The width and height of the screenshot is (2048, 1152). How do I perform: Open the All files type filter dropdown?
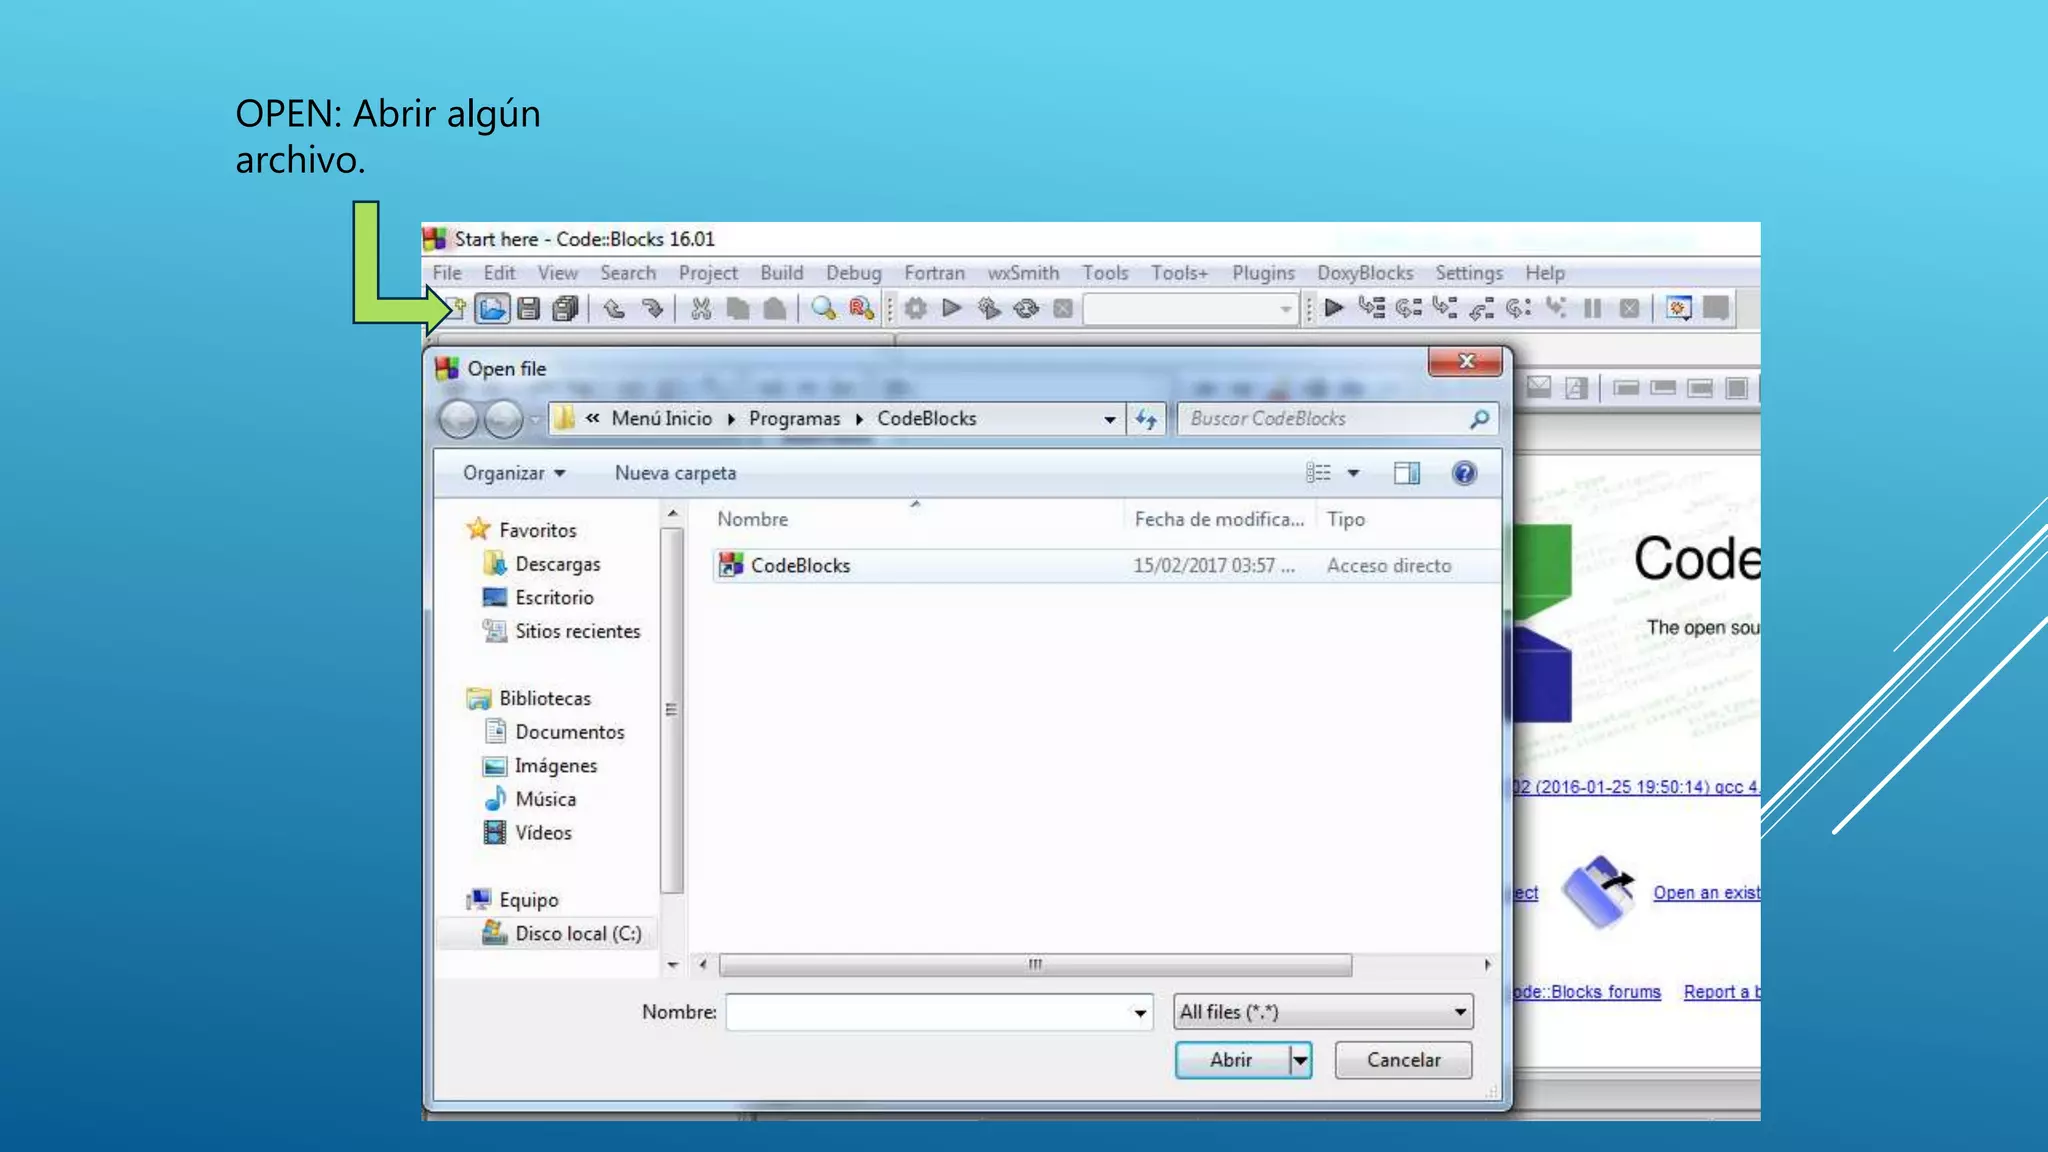pyautogui.click(x=1322, y=1012)
